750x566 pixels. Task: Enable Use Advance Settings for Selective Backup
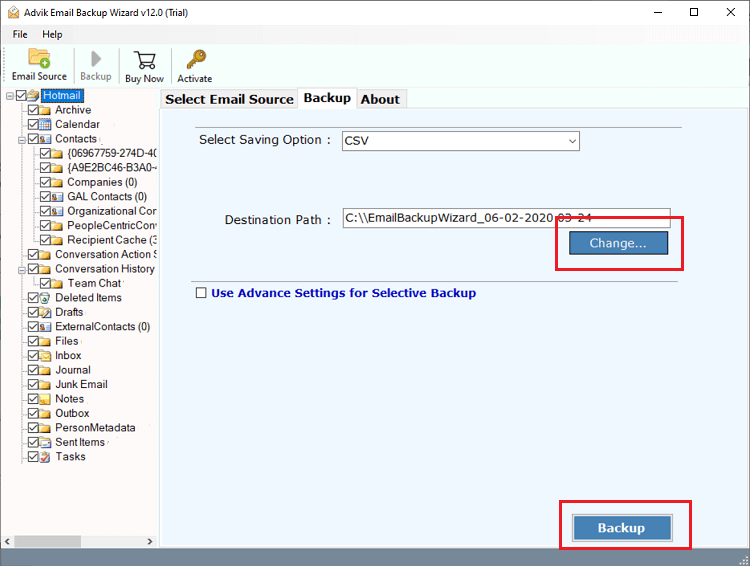pos(201,293)
